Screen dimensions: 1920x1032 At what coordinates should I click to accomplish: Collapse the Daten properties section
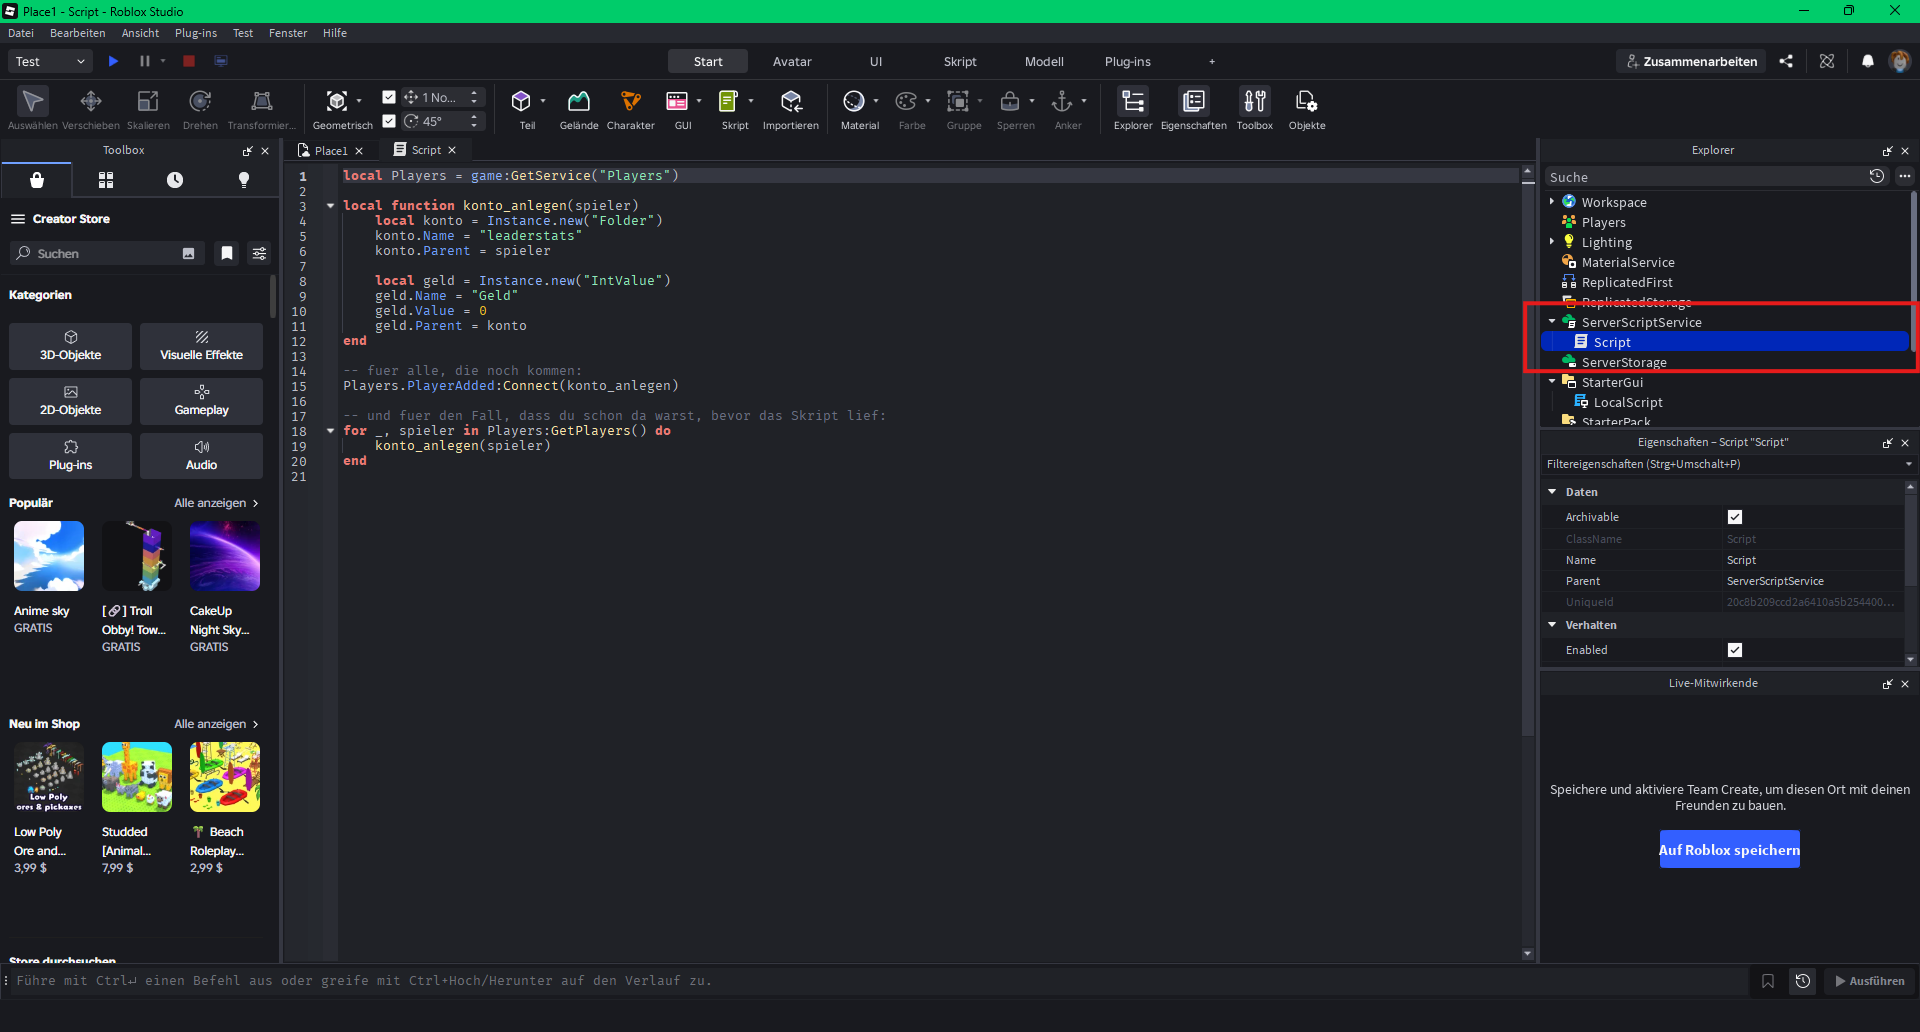[x=1552, y=492]
